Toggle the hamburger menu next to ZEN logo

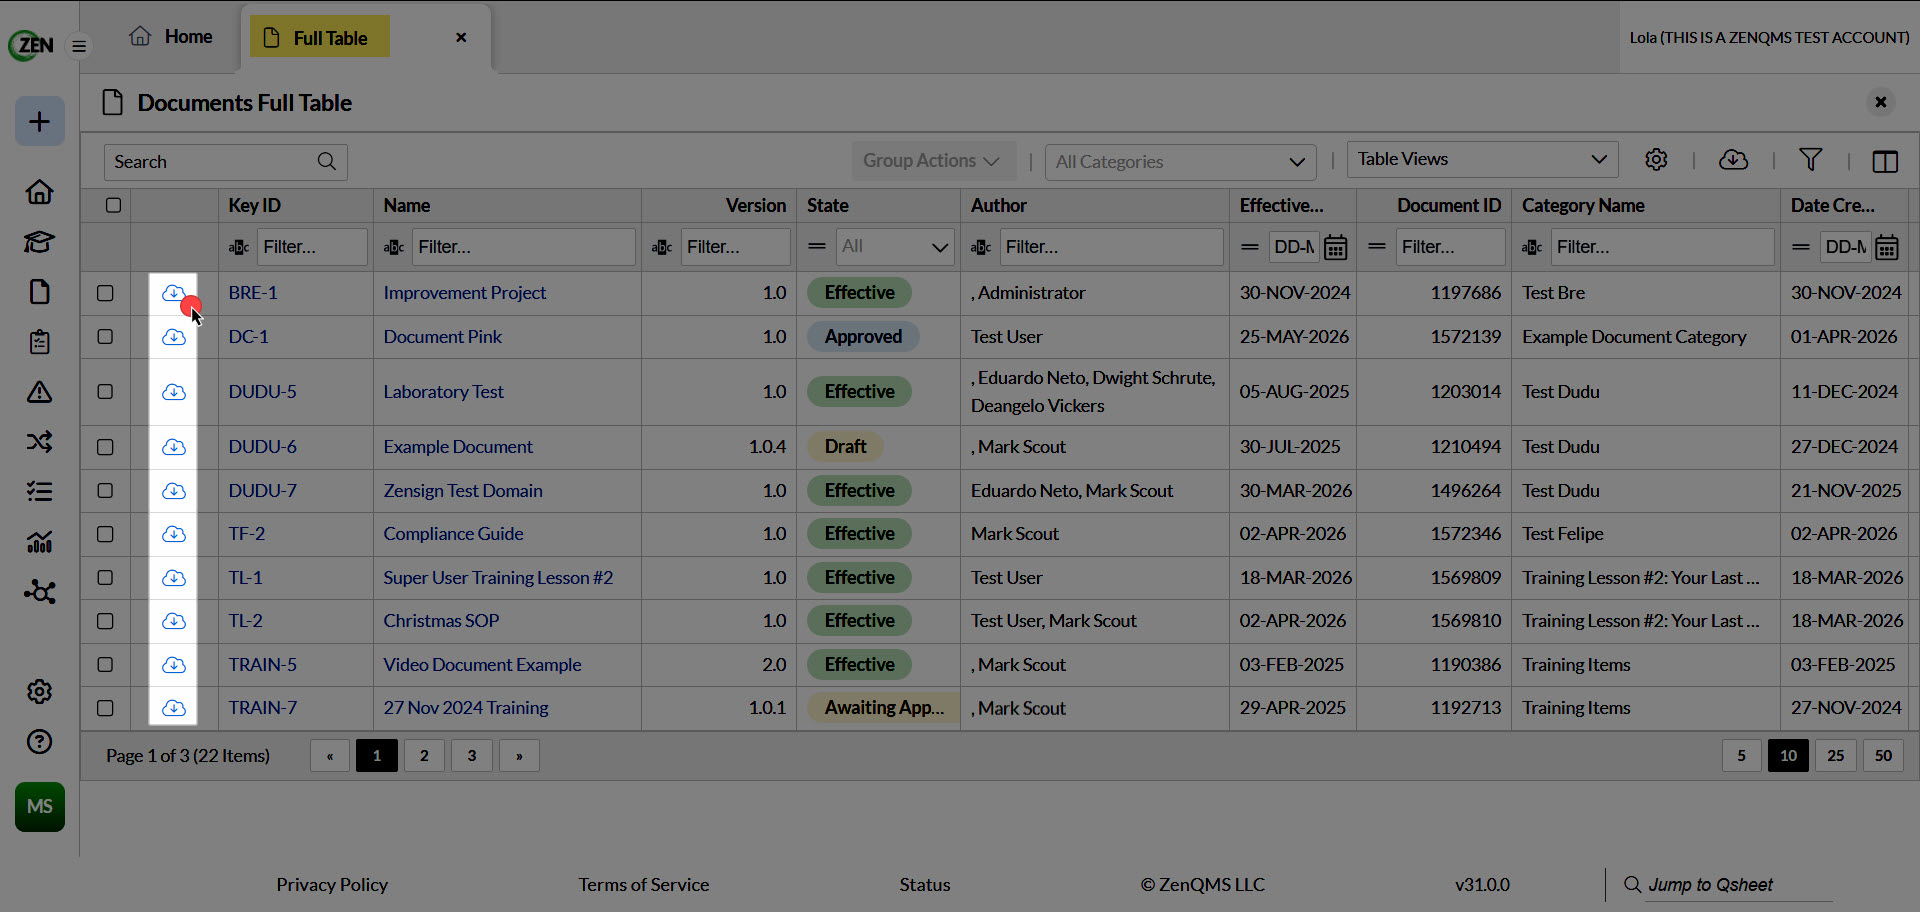pyautogui.click(x=79, y=46)
